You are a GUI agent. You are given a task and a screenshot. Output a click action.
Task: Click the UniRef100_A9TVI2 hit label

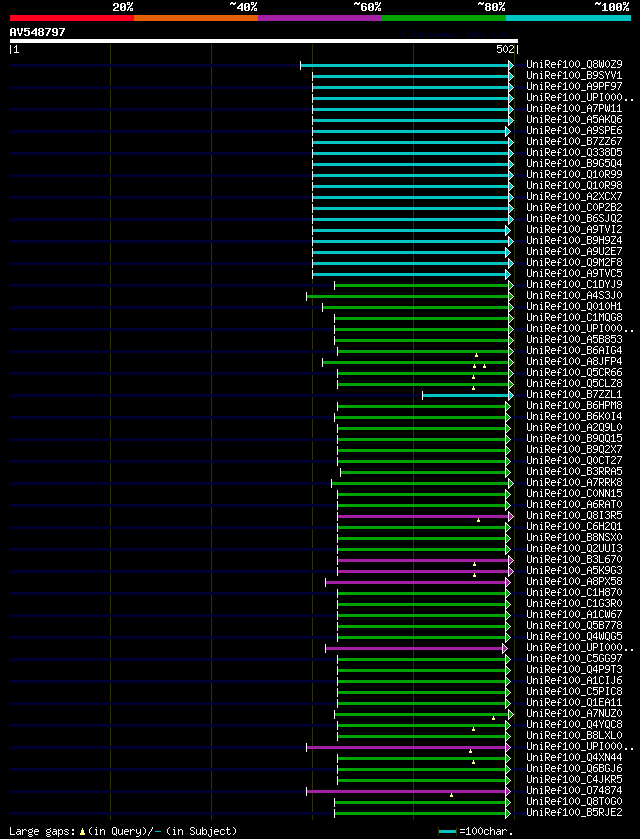click(x=574, y=230)
